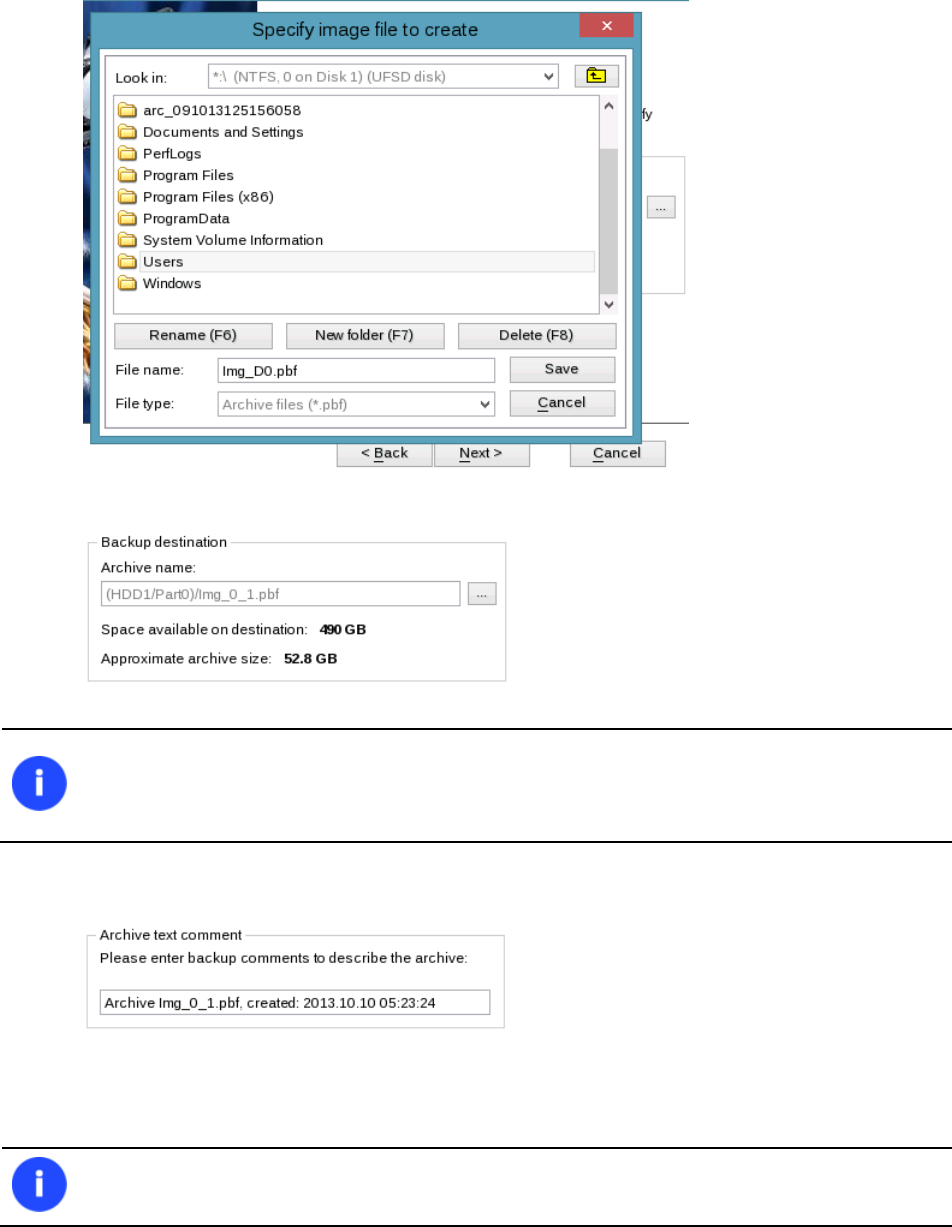
Task: Click the Archive name field
Action: (280, 594)
